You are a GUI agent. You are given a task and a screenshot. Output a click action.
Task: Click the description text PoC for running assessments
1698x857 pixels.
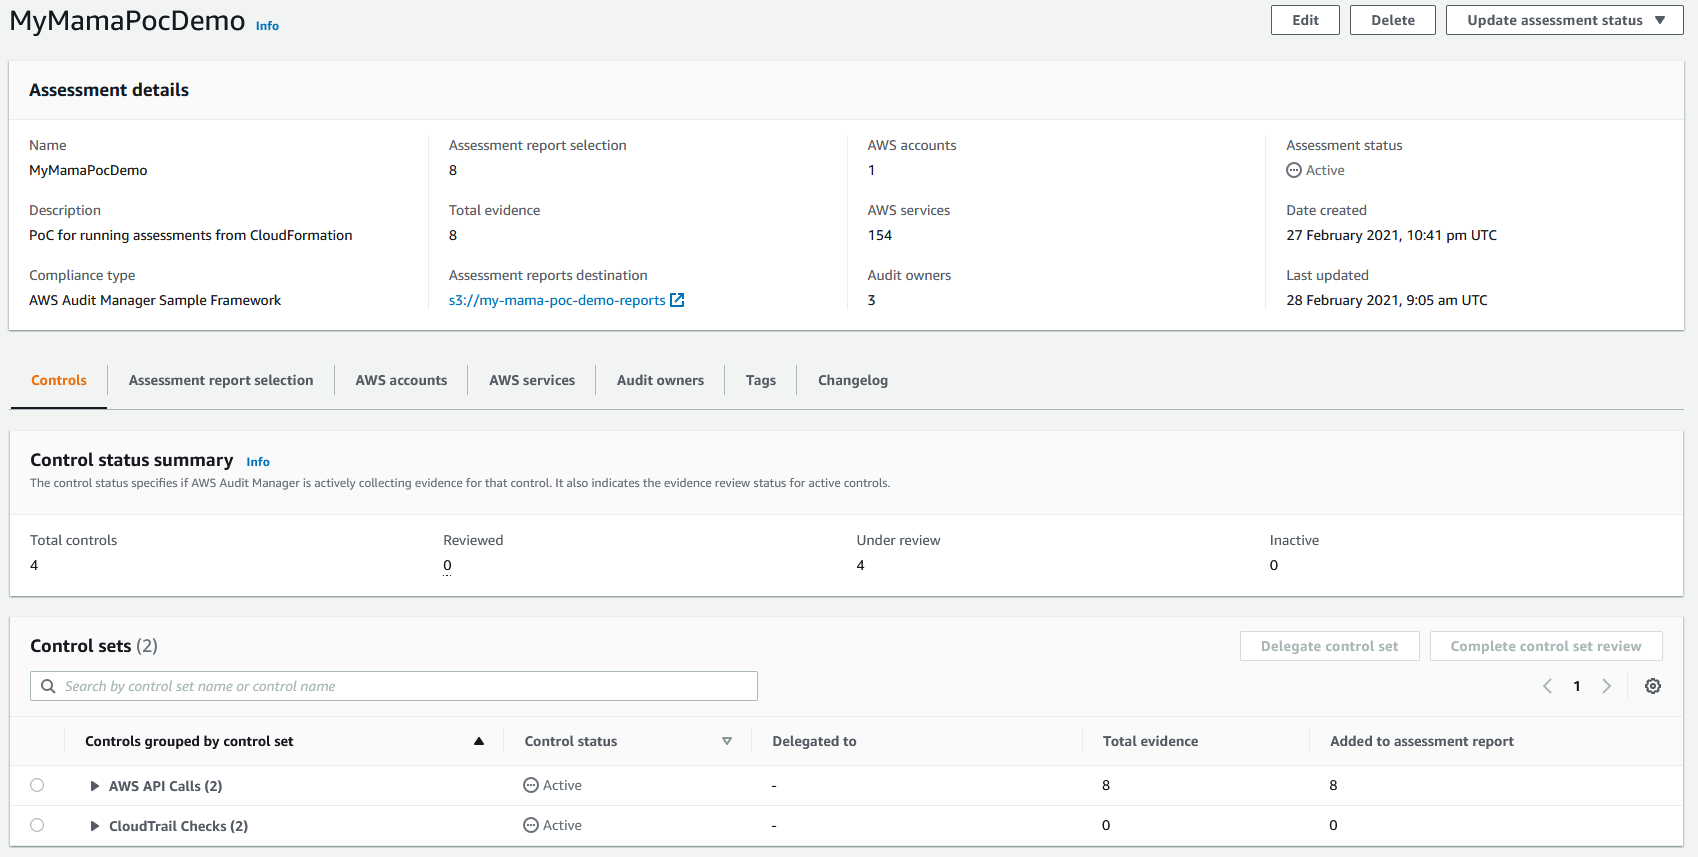(x=191, y=235)
